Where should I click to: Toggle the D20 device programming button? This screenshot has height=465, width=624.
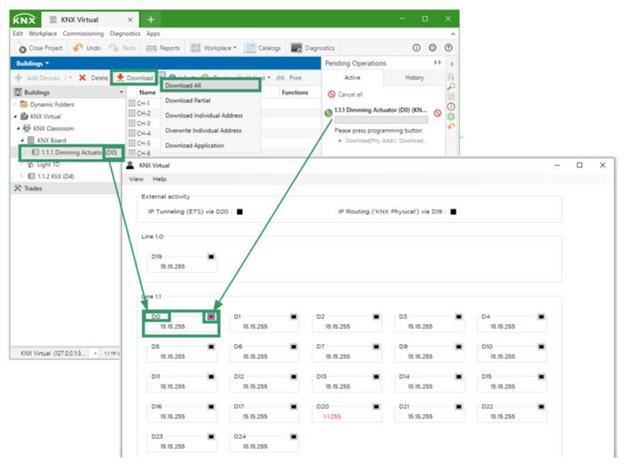pyautogui.click(x=377, y=406)
